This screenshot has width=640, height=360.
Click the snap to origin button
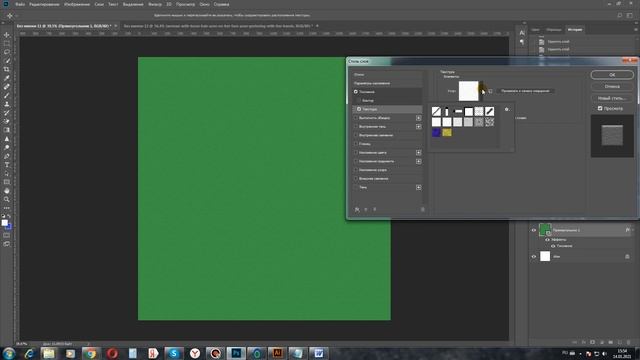click(525, 91)
